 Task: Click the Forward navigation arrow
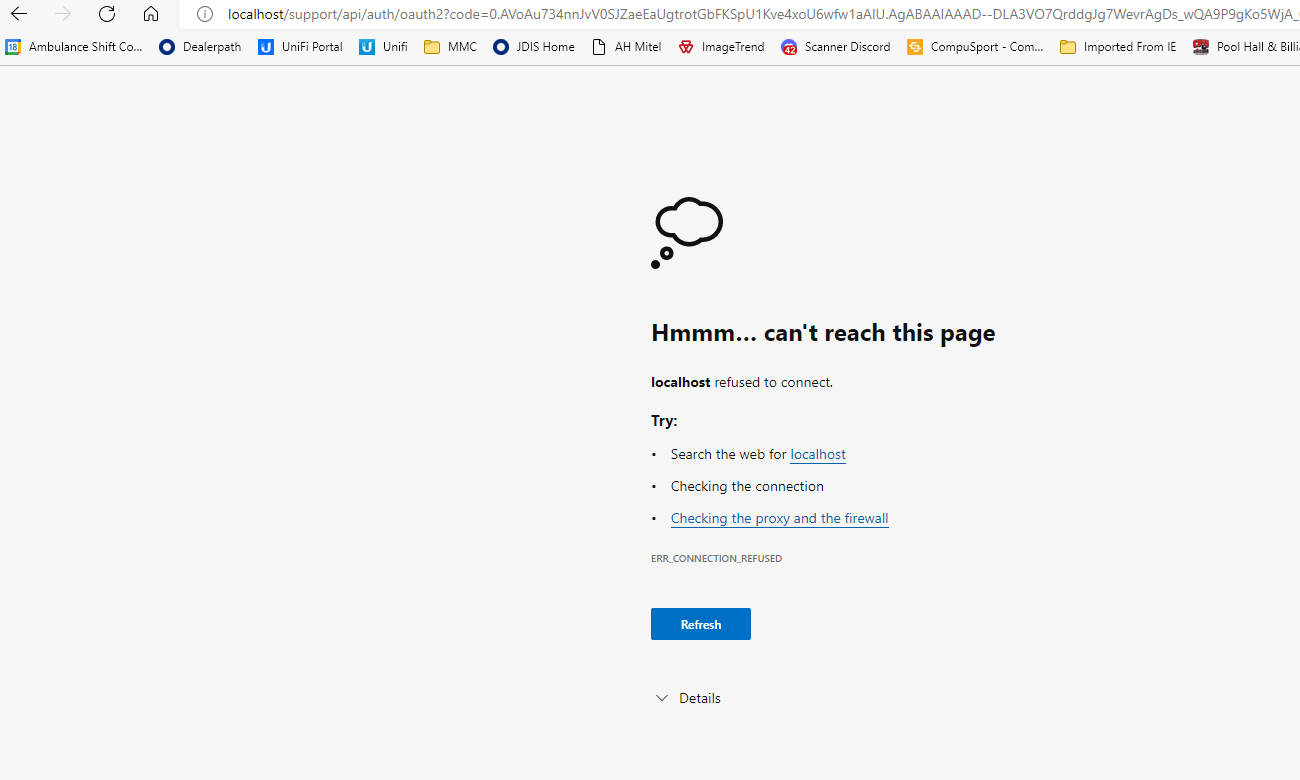click(63, 14)
